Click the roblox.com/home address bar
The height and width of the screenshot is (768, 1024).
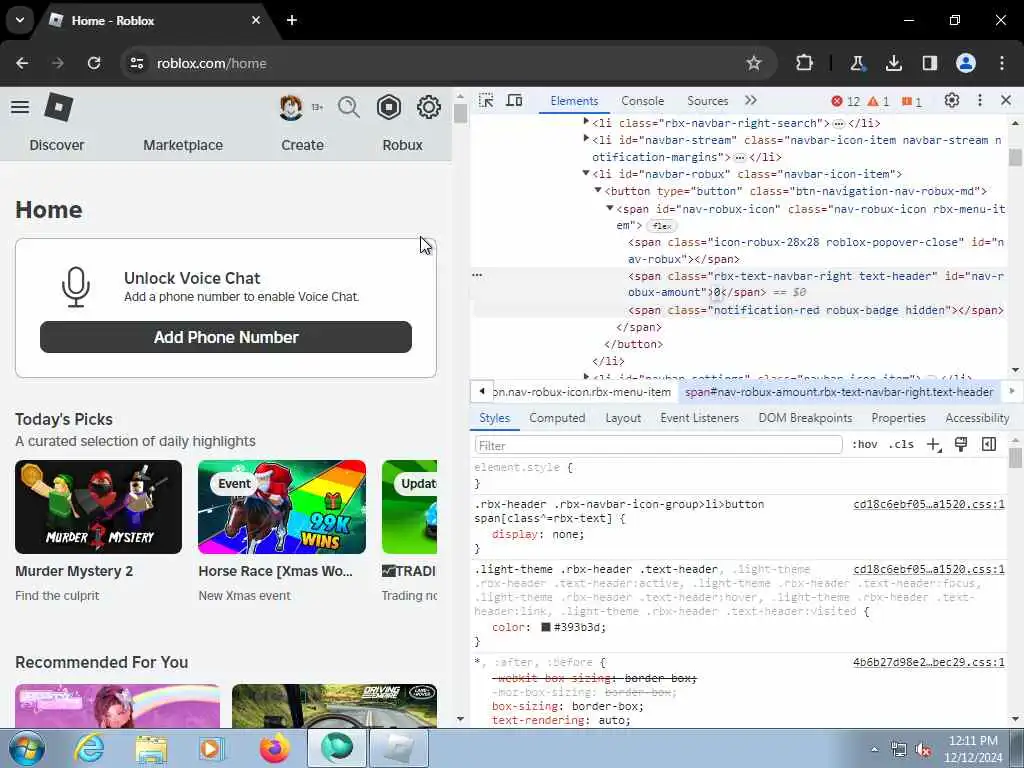pos(447,63)
